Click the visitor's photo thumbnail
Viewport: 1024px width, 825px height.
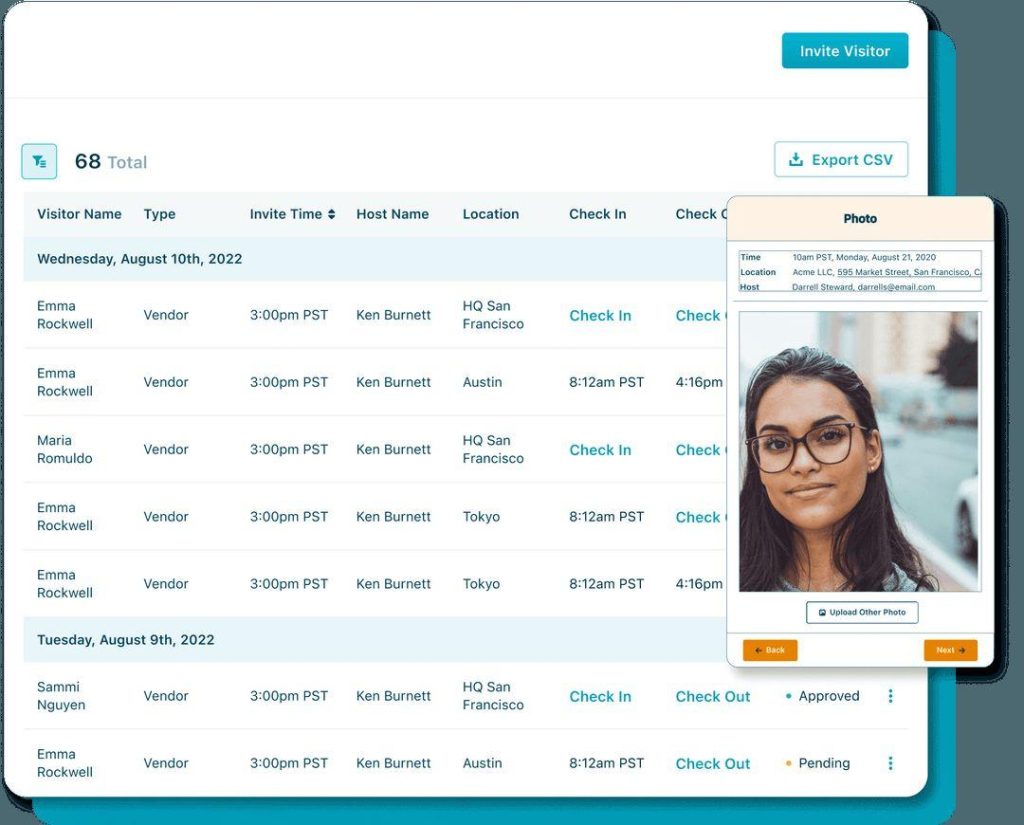[x=861, y=450]
